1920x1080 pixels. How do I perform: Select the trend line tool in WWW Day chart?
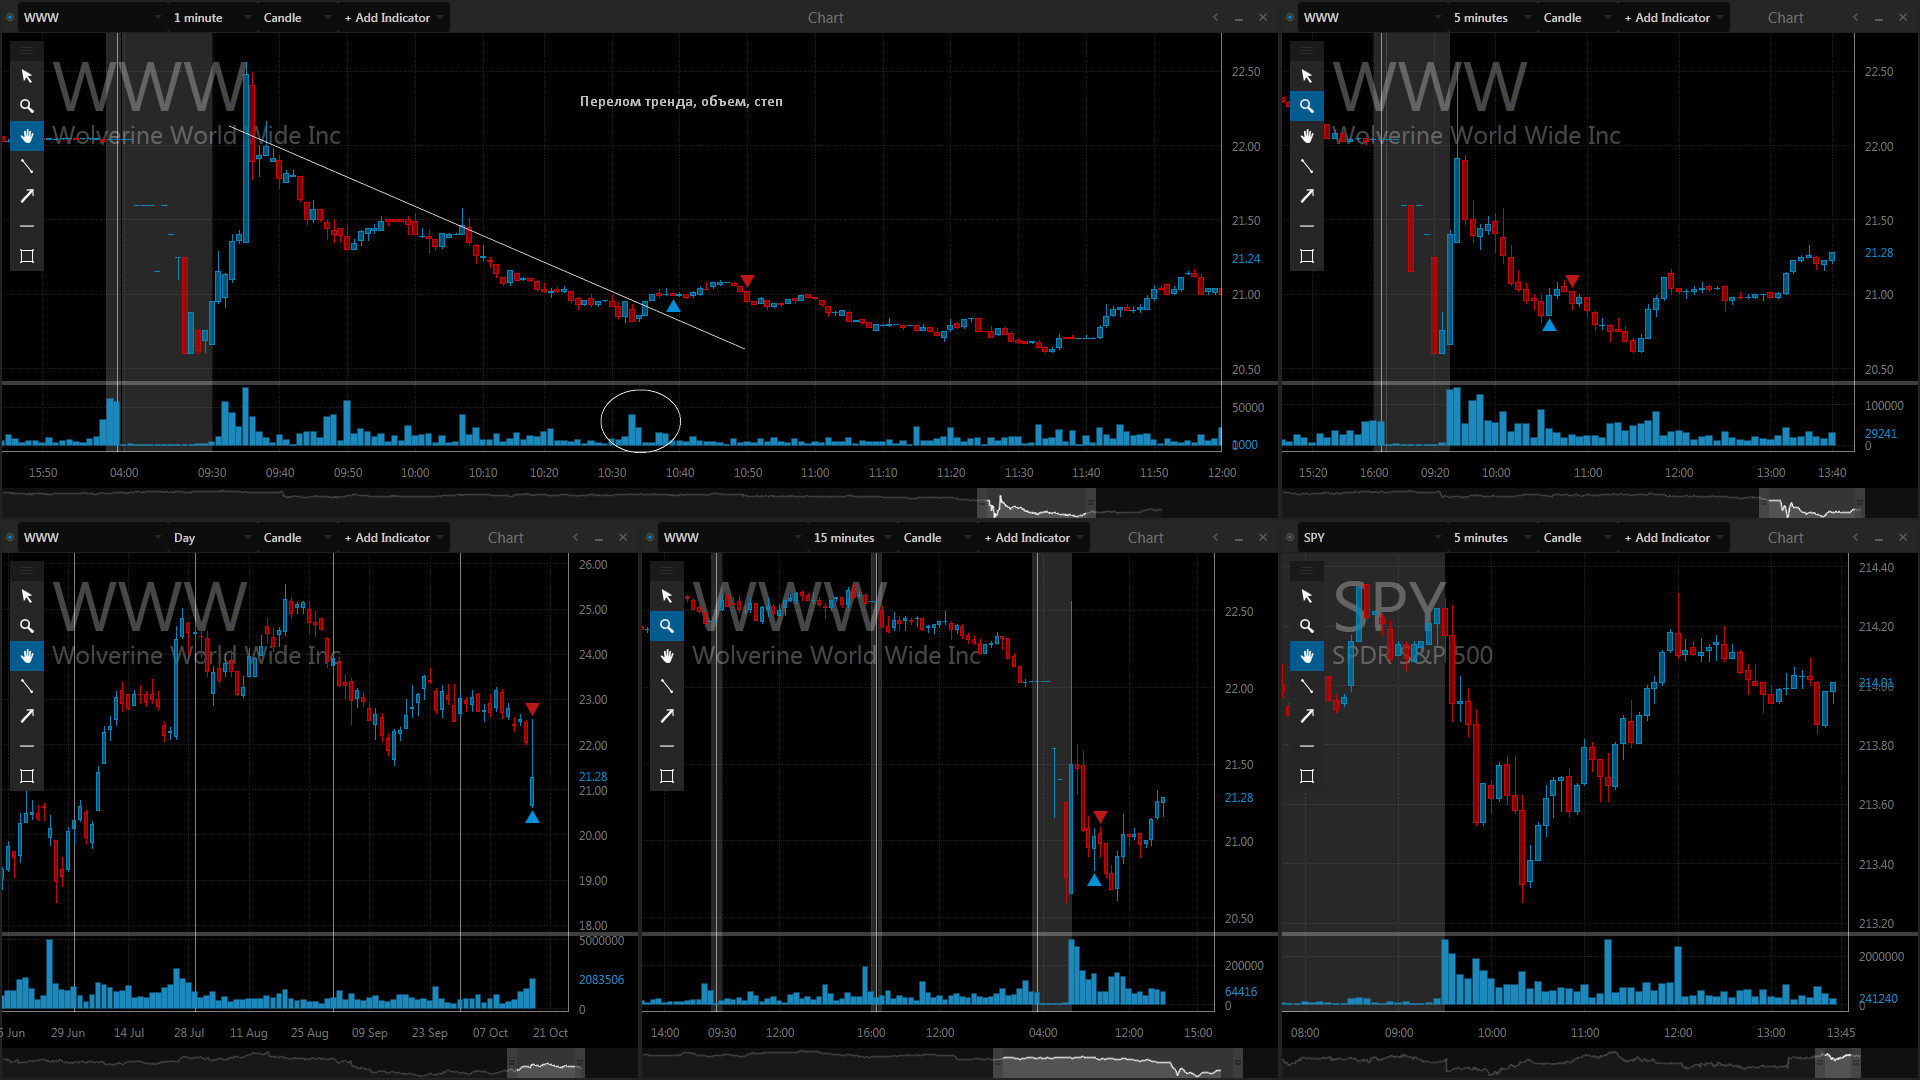27,686
